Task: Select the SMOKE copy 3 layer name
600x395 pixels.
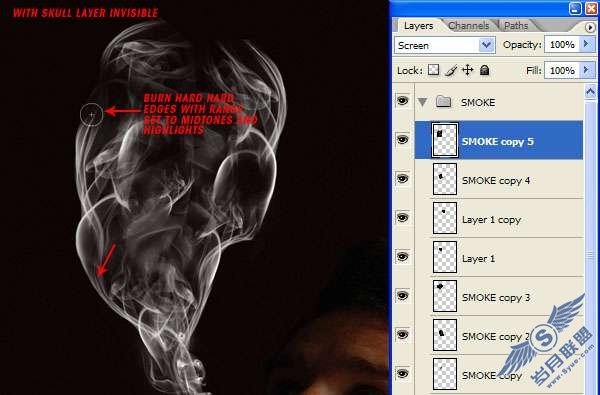Action: coord(496,297)
